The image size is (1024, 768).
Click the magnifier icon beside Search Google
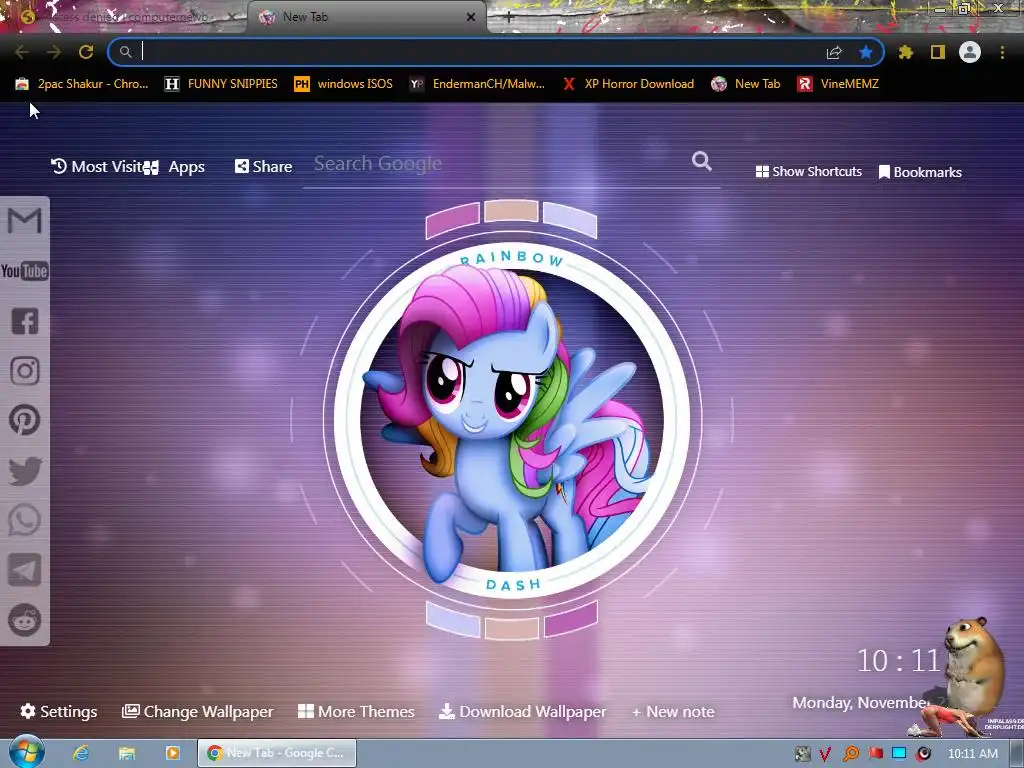pos(701,161)
